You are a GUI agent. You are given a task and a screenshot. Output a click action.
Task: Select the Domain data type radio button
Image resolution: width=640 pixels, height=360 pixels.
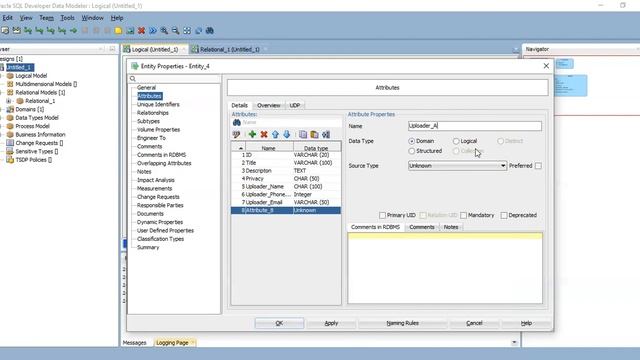pyautogui.click(x=411, y=141)
